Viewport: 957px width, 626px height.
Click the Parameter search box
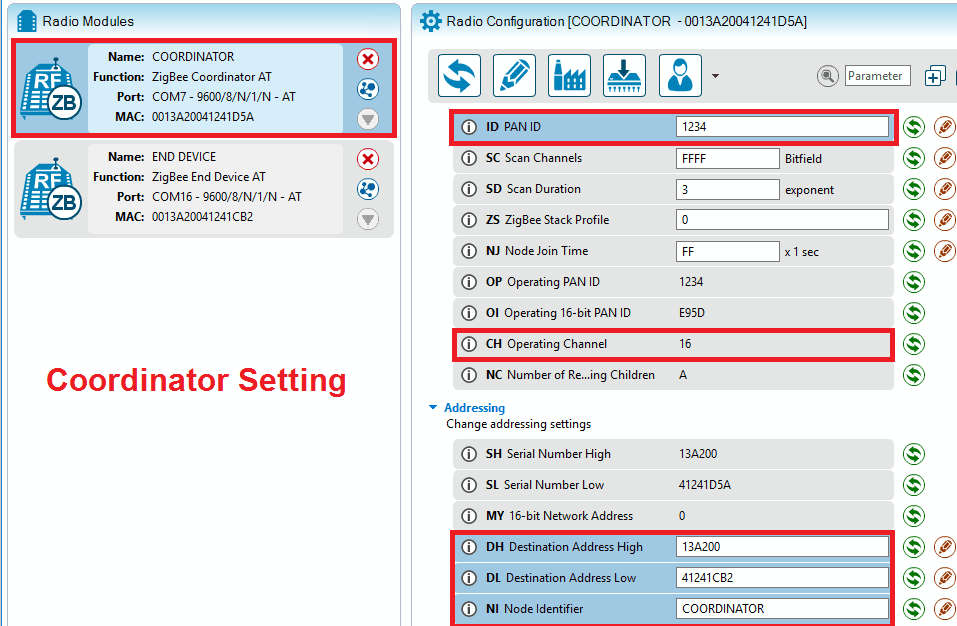[x=876, y=76]
